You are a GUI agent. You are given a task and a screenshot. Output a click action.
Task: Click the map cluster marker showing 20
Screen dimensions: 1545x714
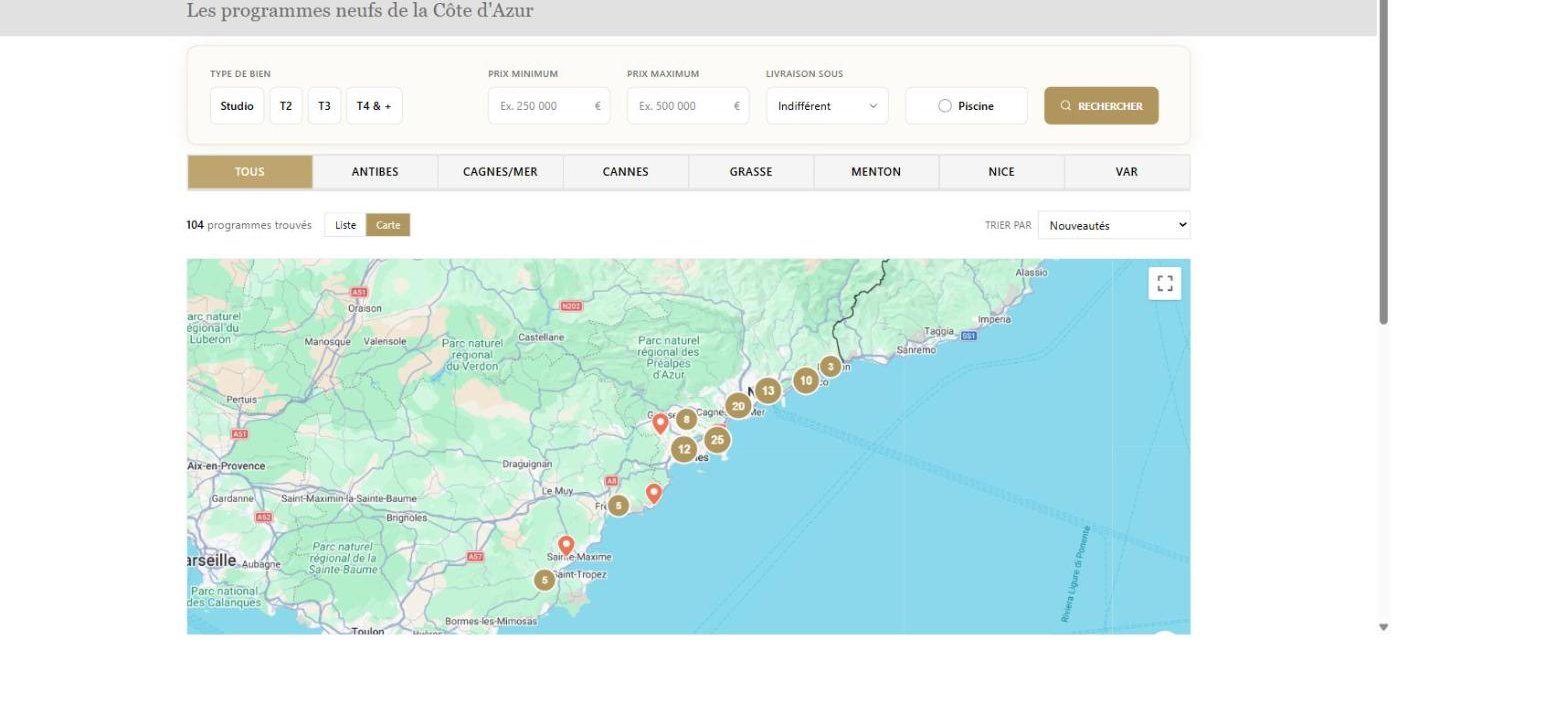pos(738,406)
